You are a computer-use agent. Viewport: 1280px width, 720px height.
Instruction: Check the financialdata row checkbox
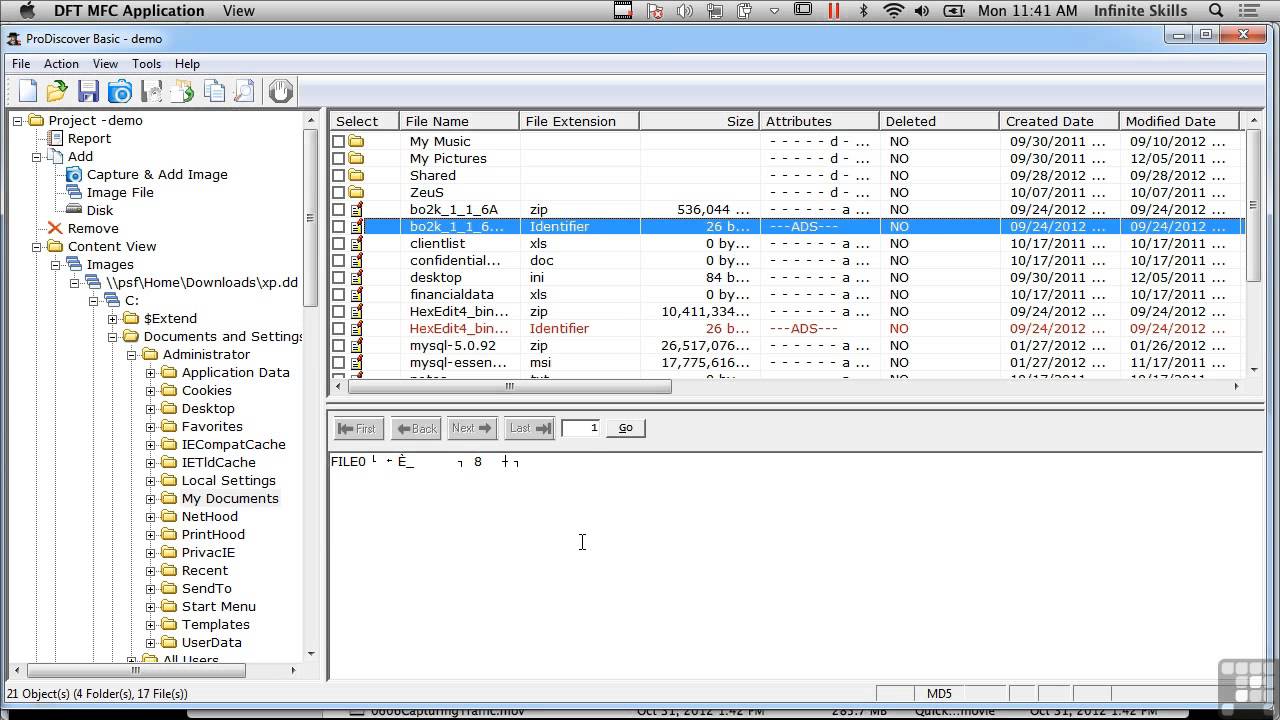(339, 294)
